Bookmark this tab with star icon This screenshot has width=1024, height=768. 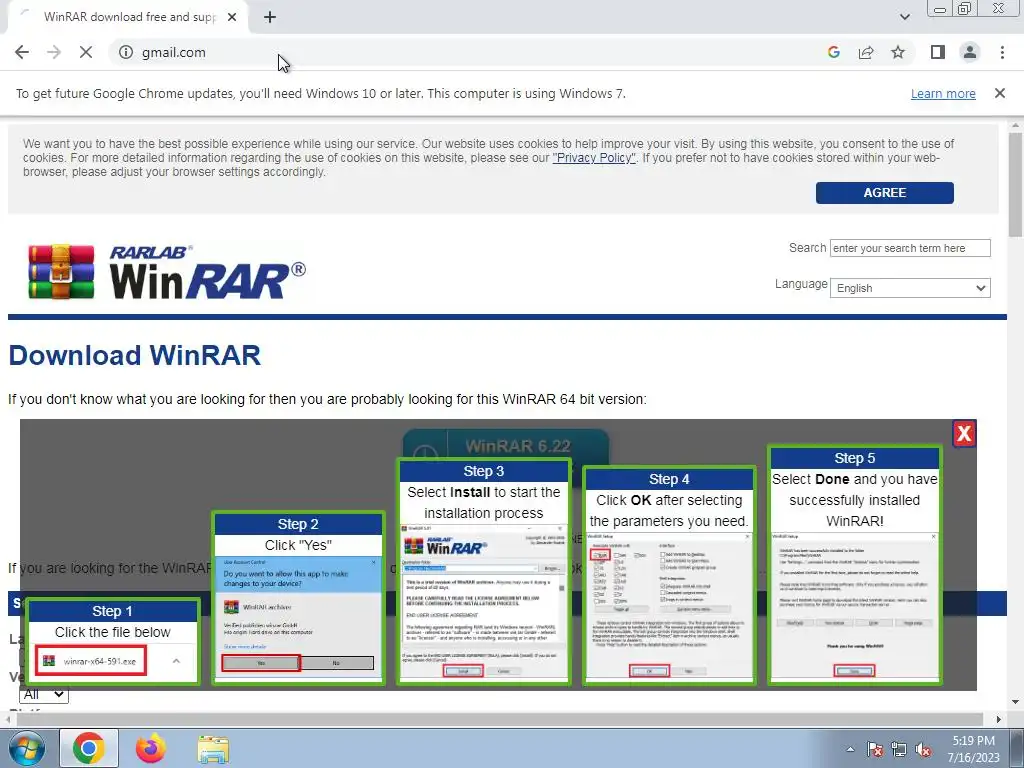coord(898,52)
